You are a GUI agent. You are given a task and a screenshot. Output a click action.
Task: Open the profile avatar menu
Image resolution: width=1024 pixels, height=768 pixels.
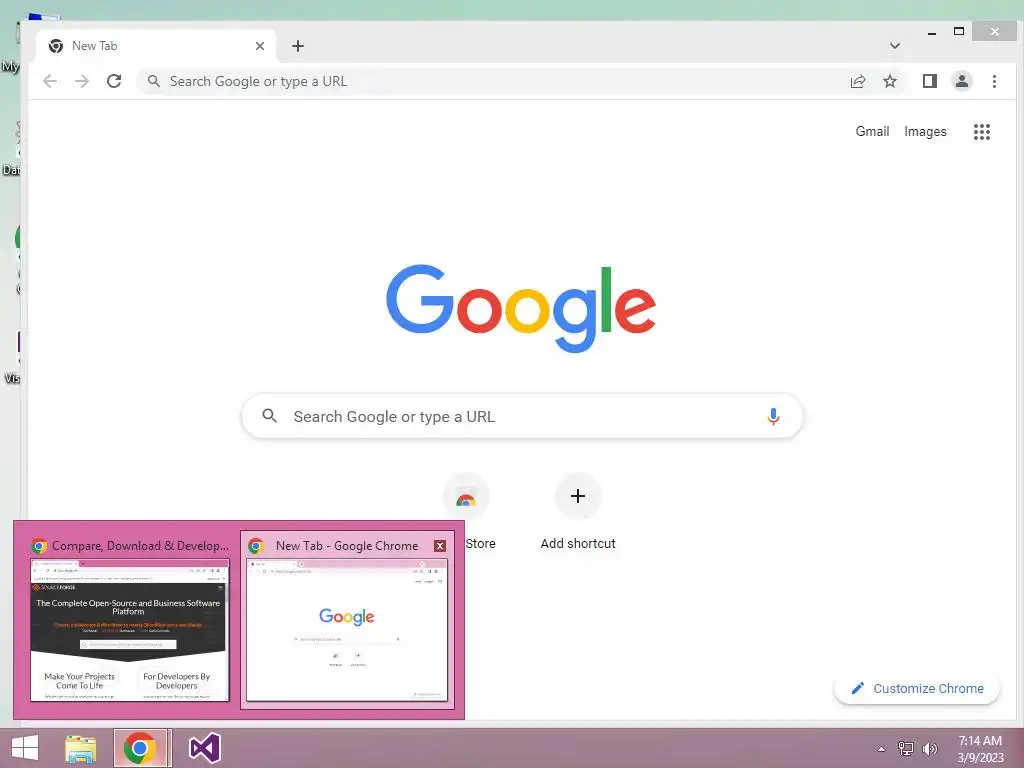(x=961, y=81)
